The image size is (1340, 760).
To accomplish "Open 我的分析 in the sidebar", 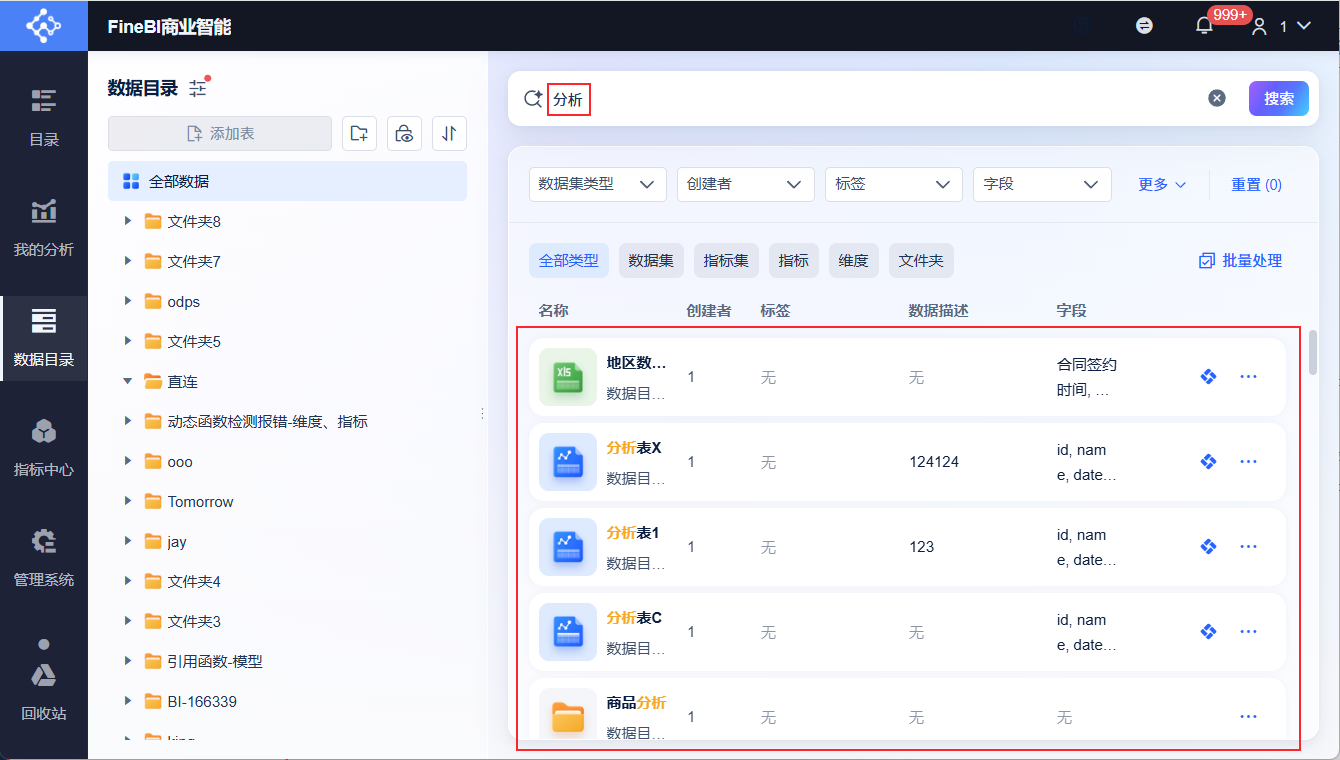I will point(43,227).
